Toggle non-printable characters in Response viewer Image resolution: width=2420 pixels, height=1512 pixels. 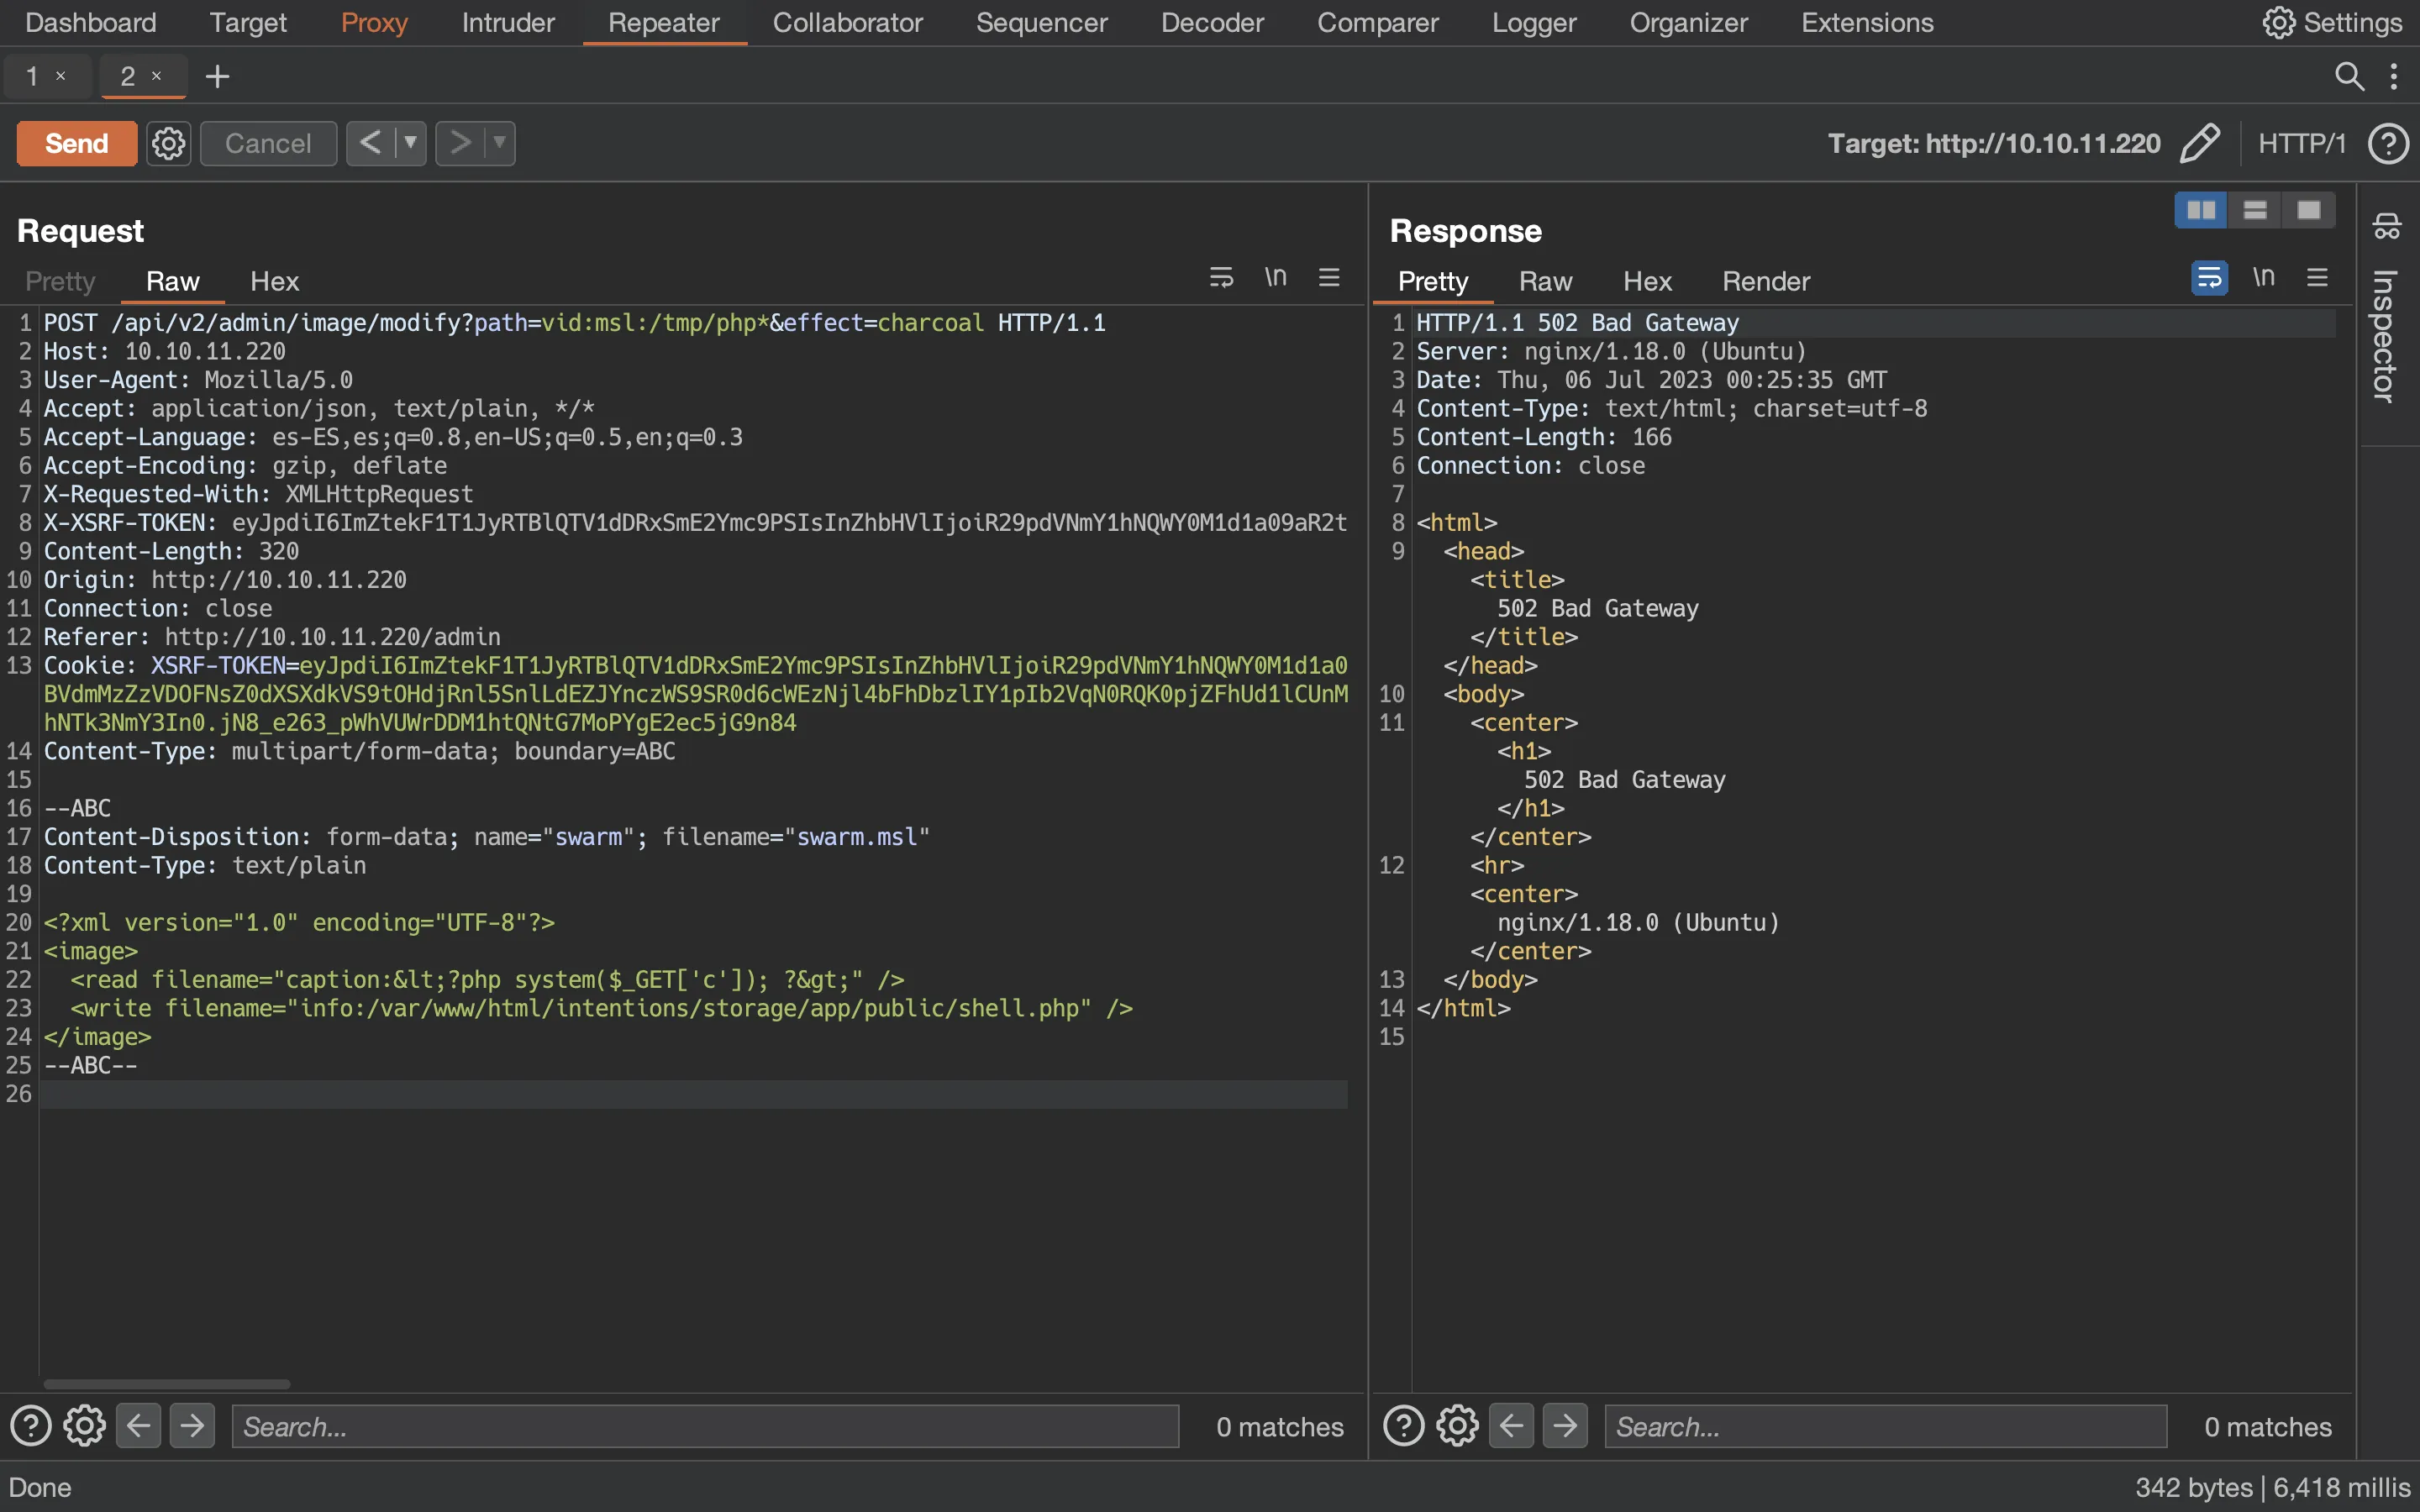2264,277
